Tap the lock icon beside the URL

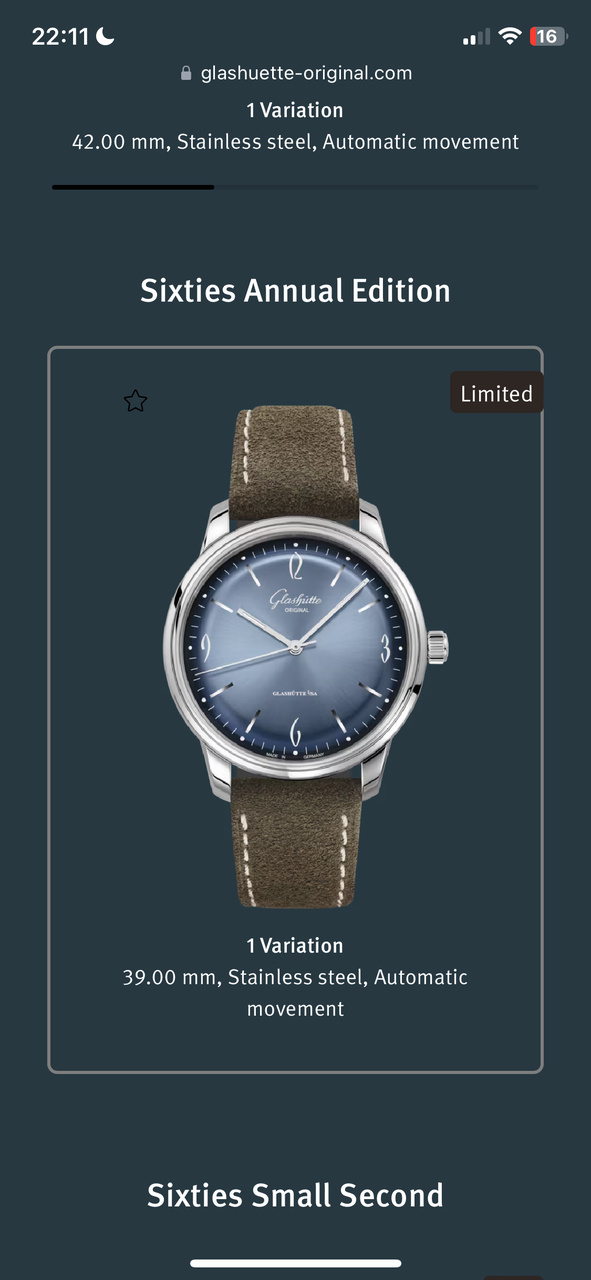pos(186,74)
